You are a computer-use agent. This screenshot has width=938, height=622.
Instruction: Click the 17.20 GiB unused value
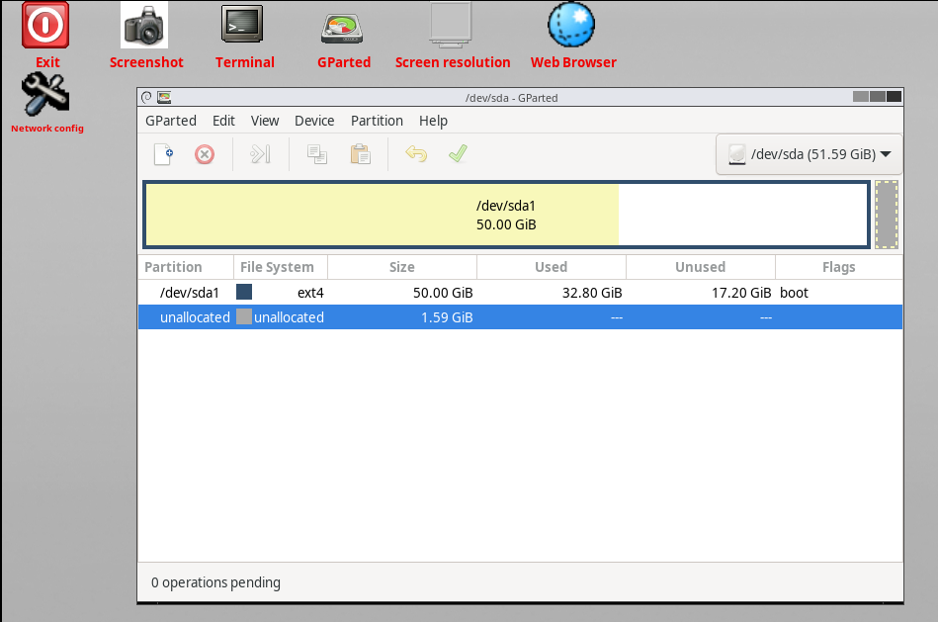click(x=741, y=293)
